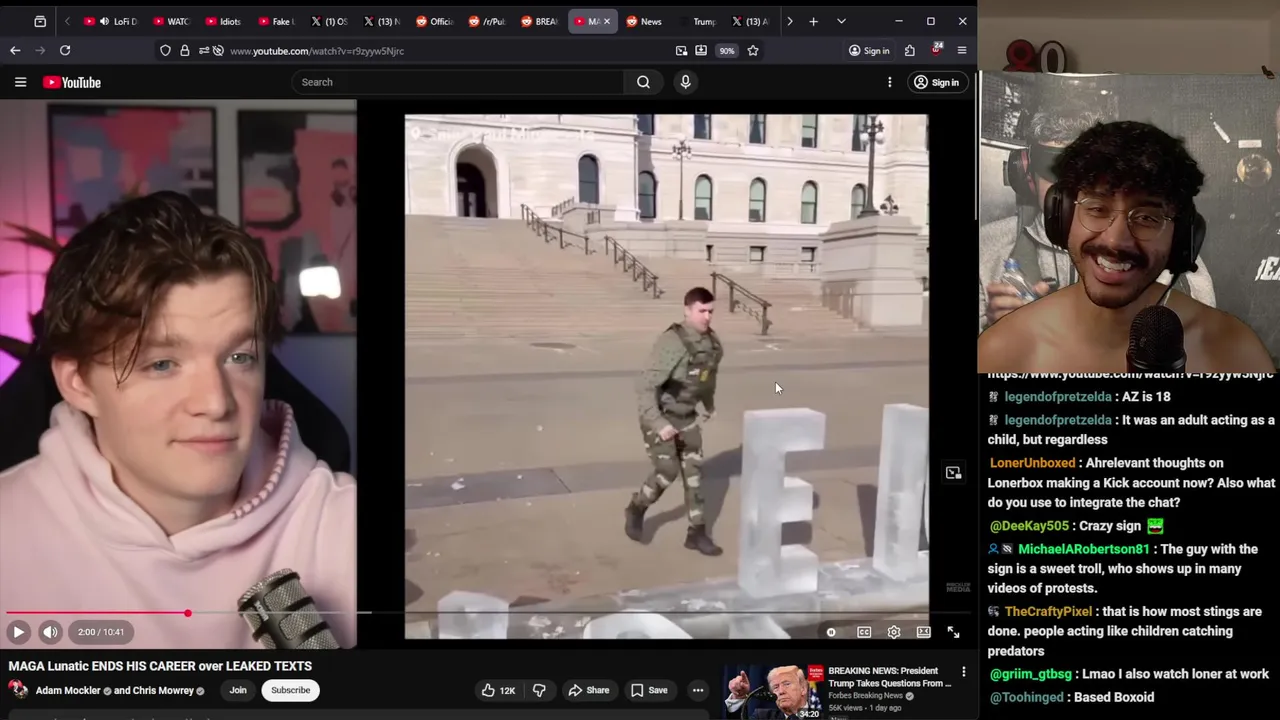Reset the 90% zoom level
This screenshot has height=720, width=1280.
[x=727, y=50]
